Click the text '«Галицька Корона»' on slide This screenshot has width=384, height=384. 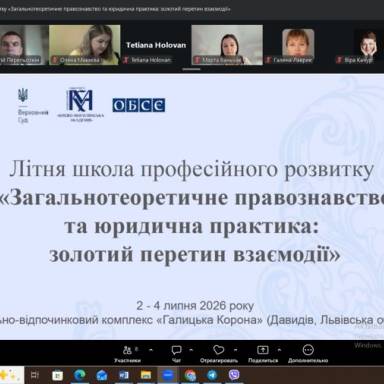point(210,320)
